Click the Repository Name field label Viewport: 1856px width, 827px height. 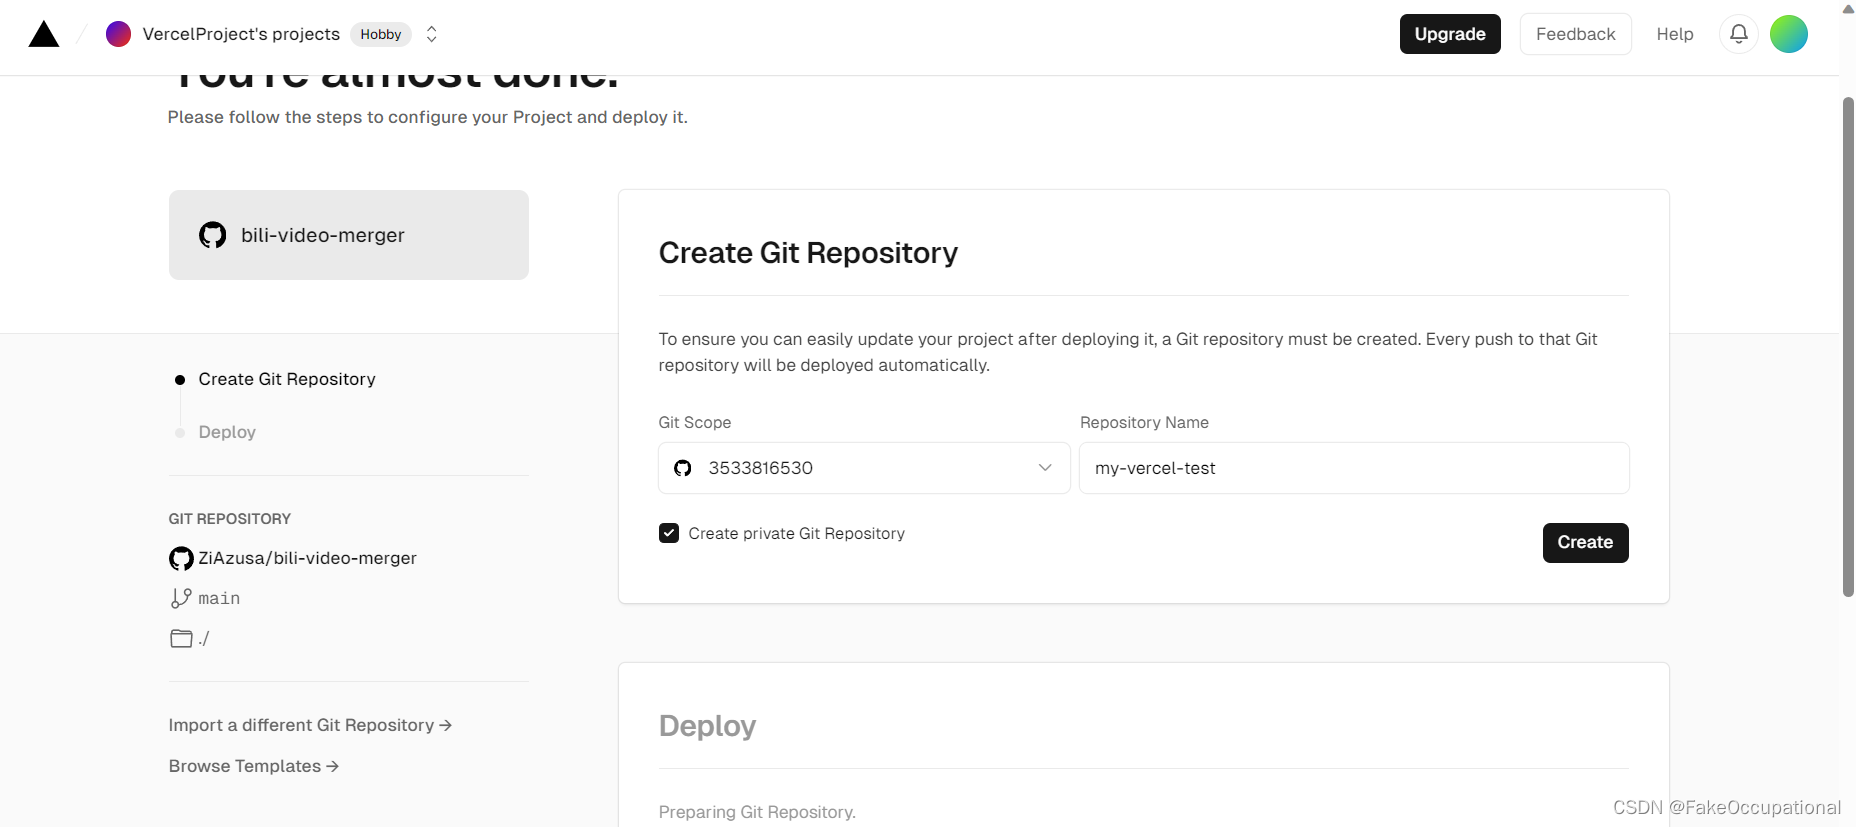[x=1144, y=422]
